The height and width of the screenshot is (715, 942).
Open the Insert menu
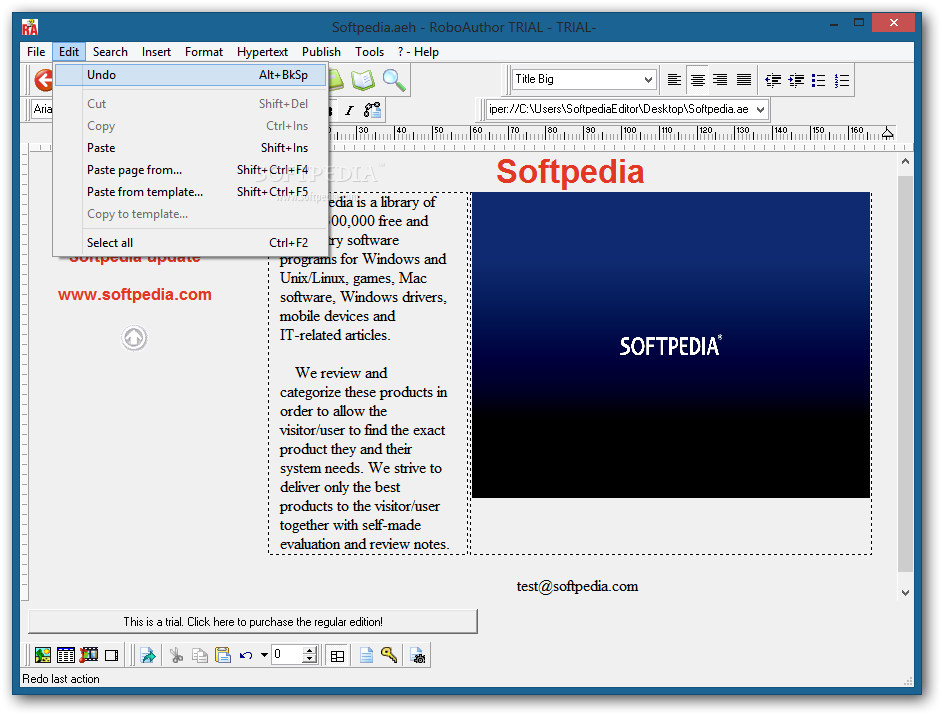pos(156,52)
